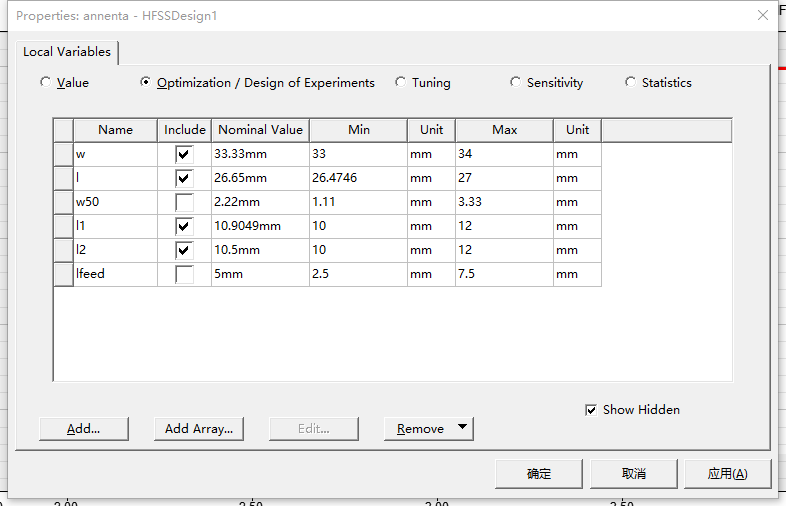Click the Nominal Value column header
The image size is (786, 506).
coord(260,130)
